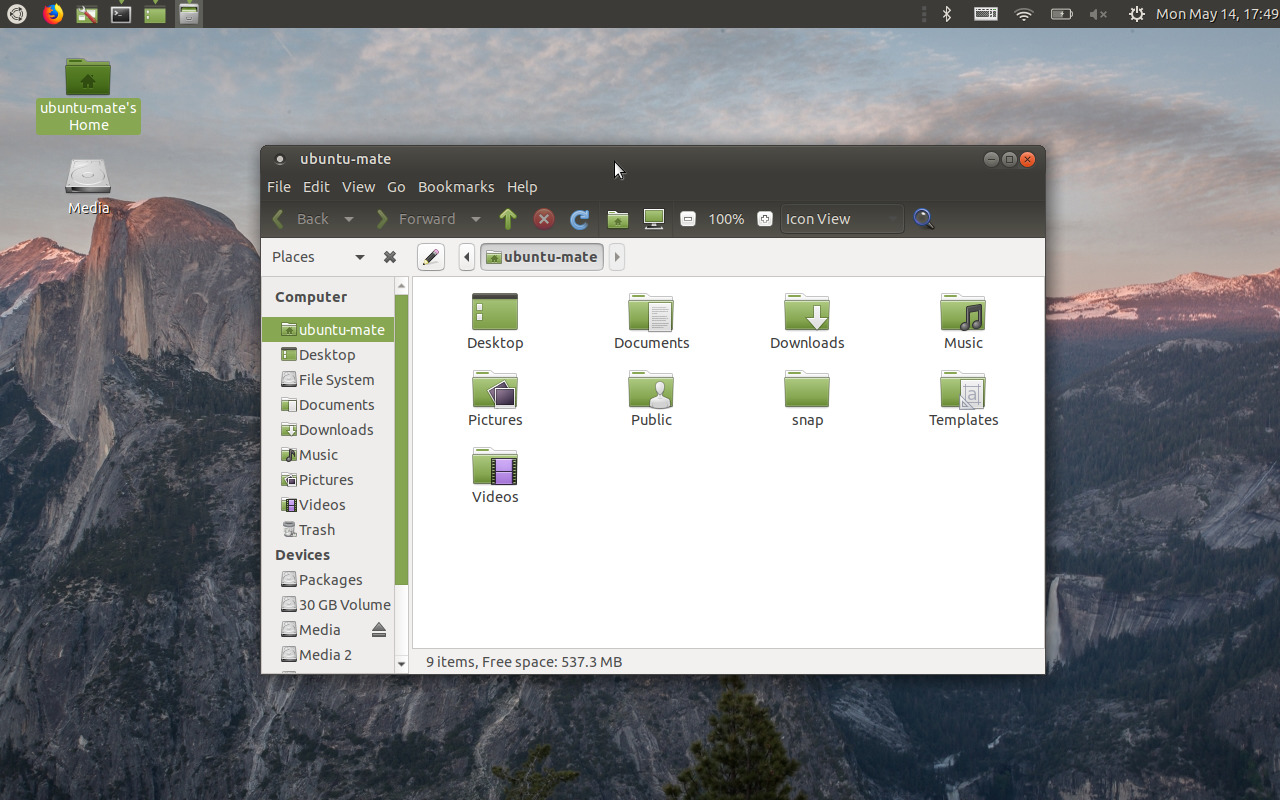This screenshot has height=800, width=1280.
Task: Open the network indicator in the top panel
Action: pos(1023,14)
